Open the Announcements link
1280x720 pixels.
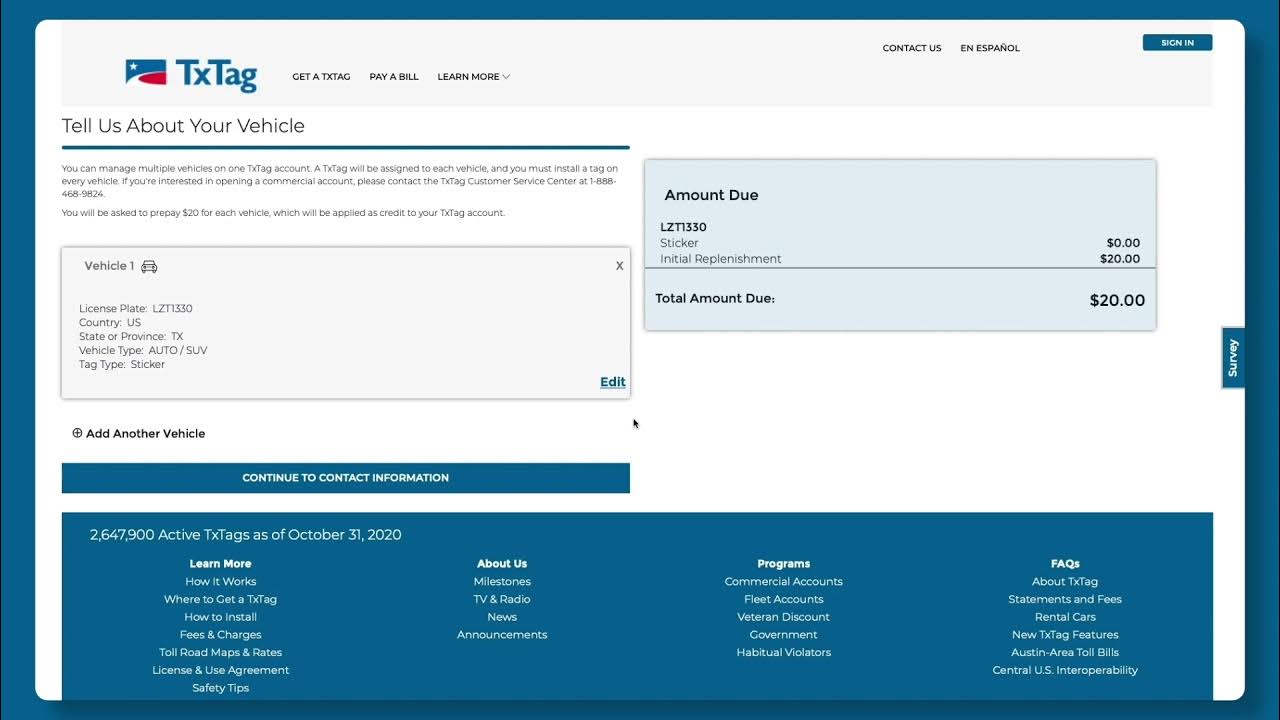(x=502, y=635)
